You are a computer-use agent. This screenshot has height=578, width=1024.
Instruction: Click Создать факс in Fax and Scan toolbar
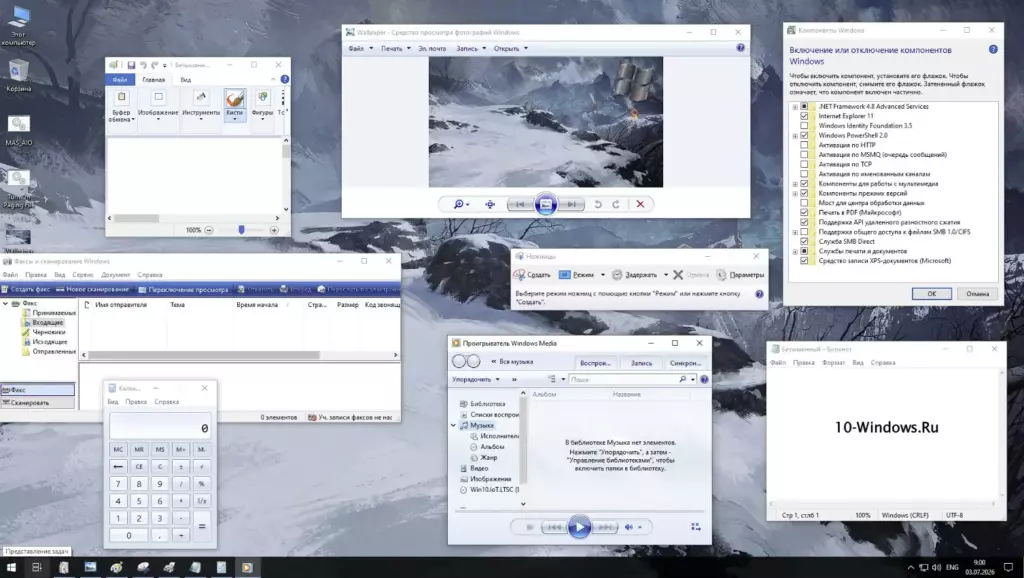[x=26, y=289]
